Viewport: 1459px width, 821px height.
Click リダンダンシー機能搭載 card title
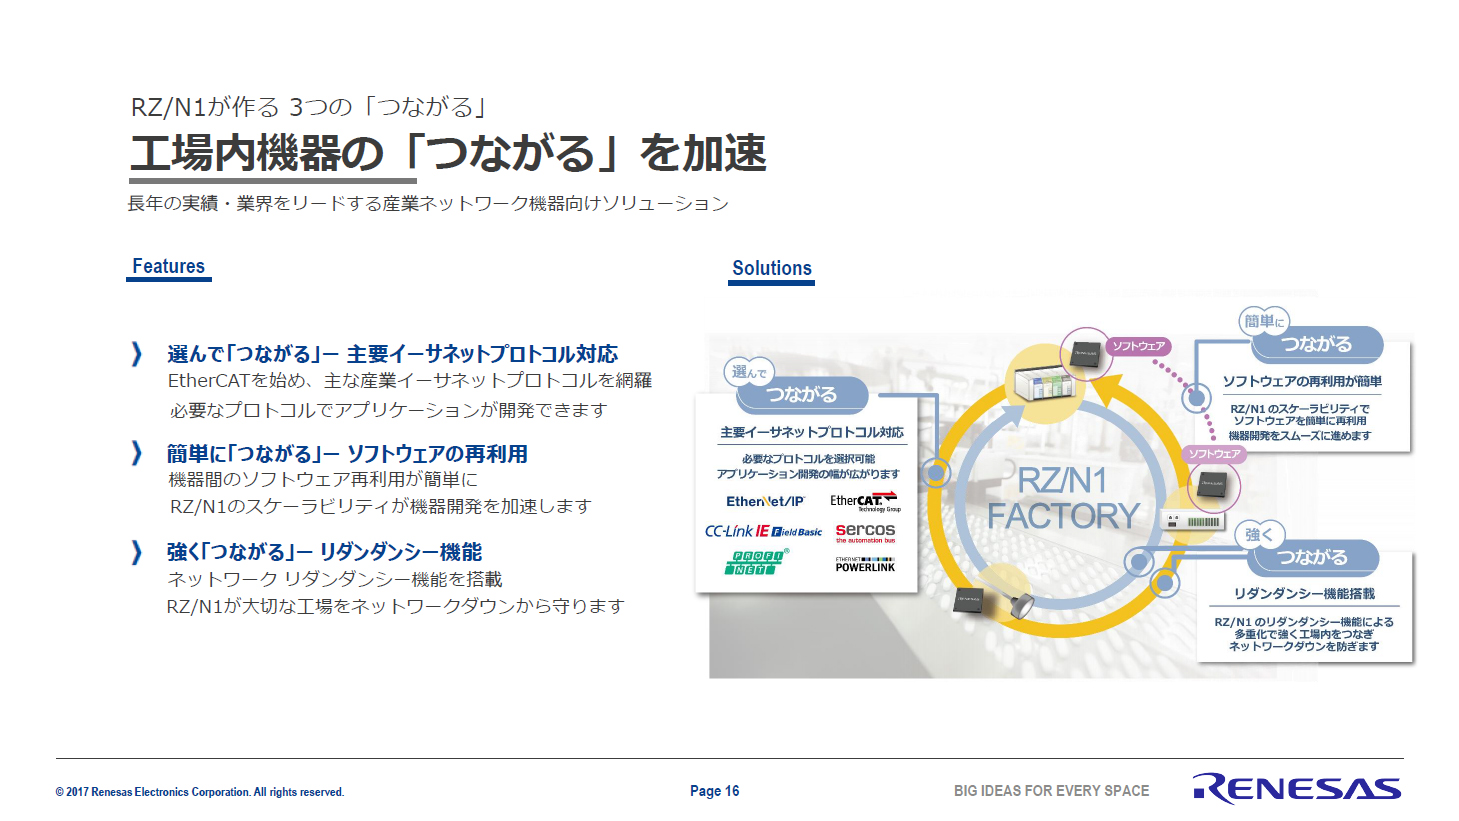point(1304,593)
